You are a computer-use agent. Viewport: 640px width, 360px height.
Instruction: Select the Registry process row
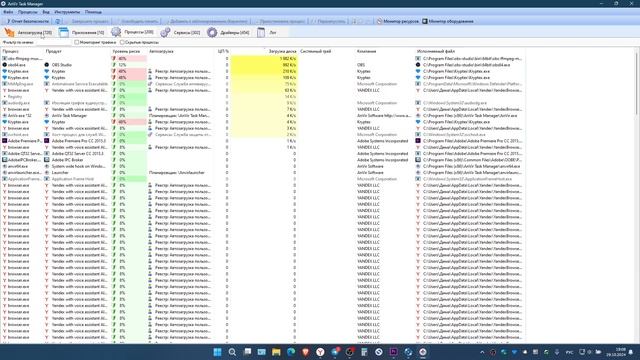[263, 97]
